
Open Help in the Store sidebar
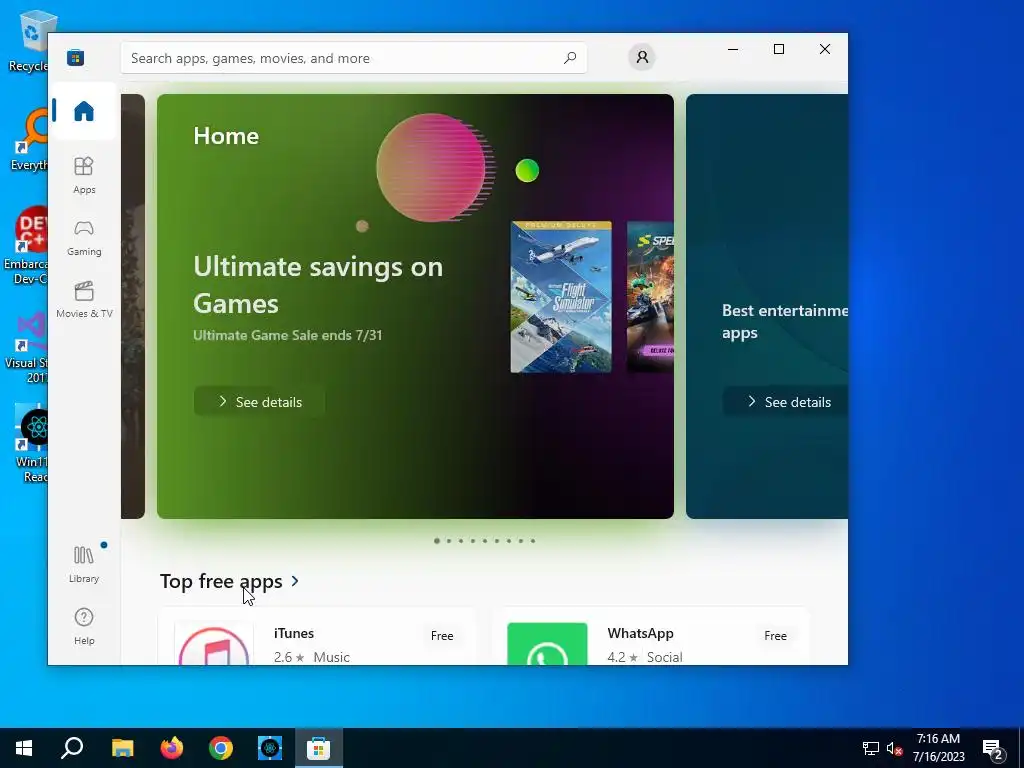click(x=84, y=626)
